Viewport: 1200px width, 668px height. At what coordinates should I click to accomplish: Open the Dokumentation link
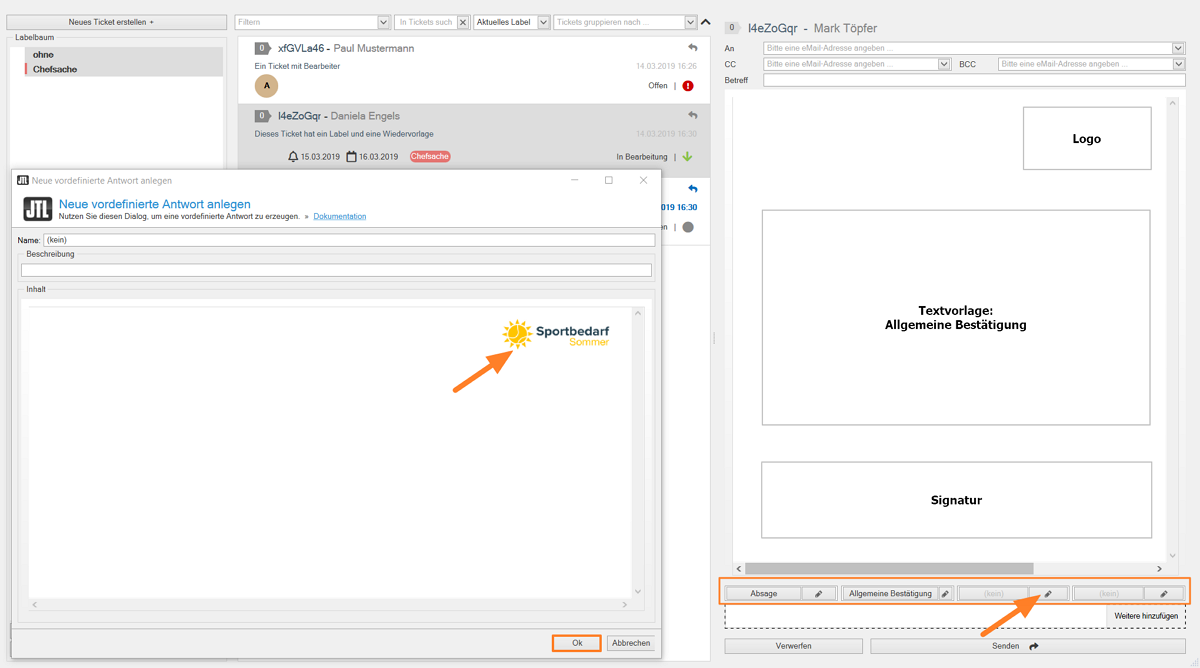[x=339, y=216]
